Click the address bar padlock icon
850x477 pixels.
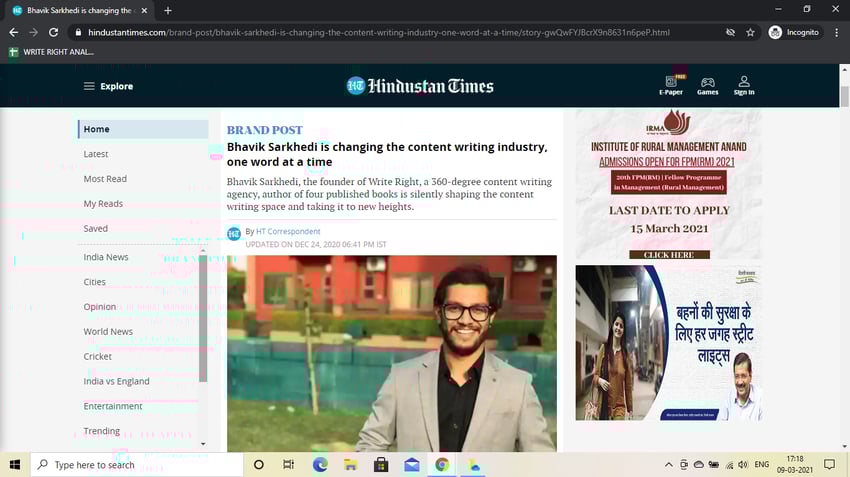pos(79,33)
